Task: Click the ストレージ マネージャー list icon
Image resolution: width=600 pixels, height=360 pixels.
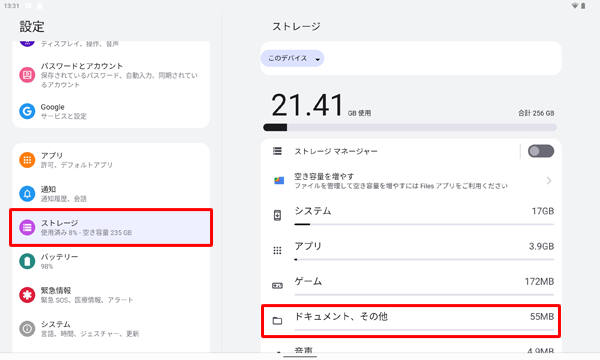Action: pos(277,151)
